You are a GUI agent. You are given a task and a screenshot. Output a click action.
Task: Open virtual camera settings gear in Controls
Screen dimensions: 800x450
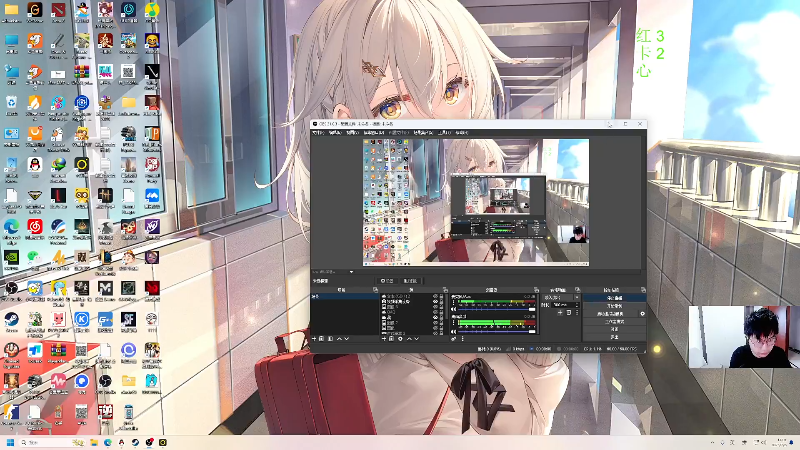[642, 314]
